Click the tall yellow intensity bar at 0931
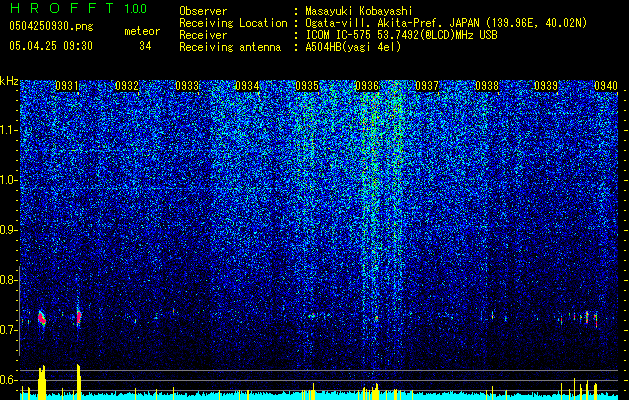The image size is (629, 400). (79, 382)
